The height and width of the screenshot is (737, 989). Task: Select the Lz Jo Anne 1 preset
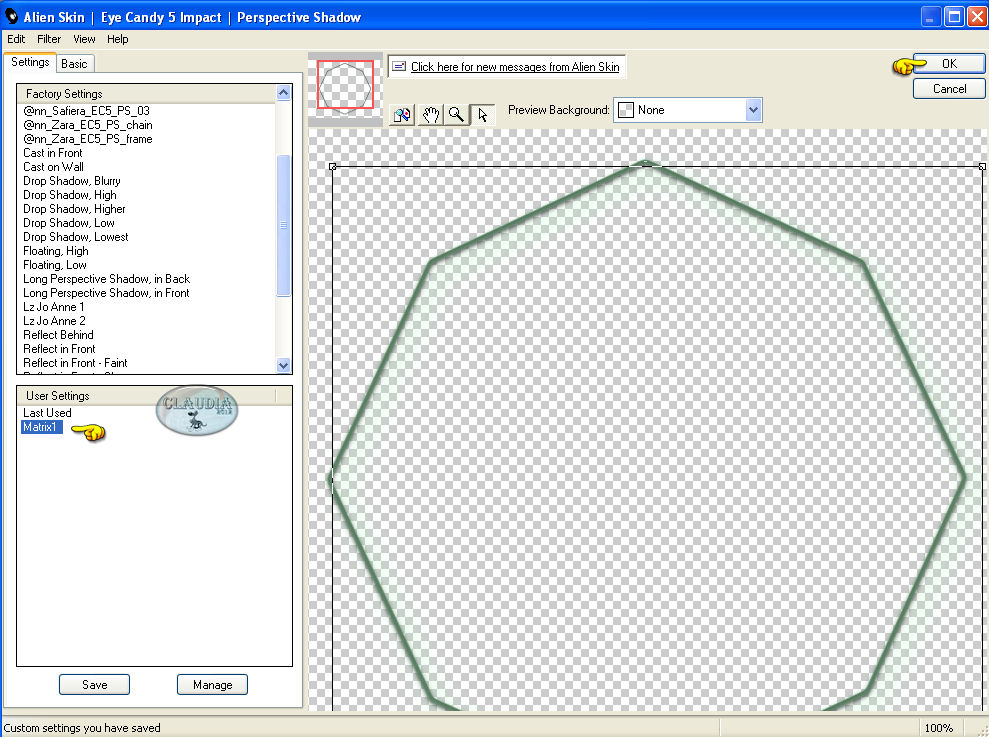54,307
